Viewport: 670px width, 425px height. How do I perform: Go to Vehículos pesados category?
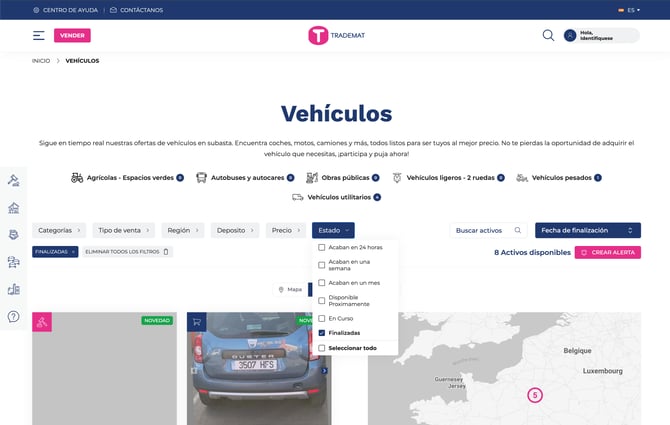(x=561, y=178)
